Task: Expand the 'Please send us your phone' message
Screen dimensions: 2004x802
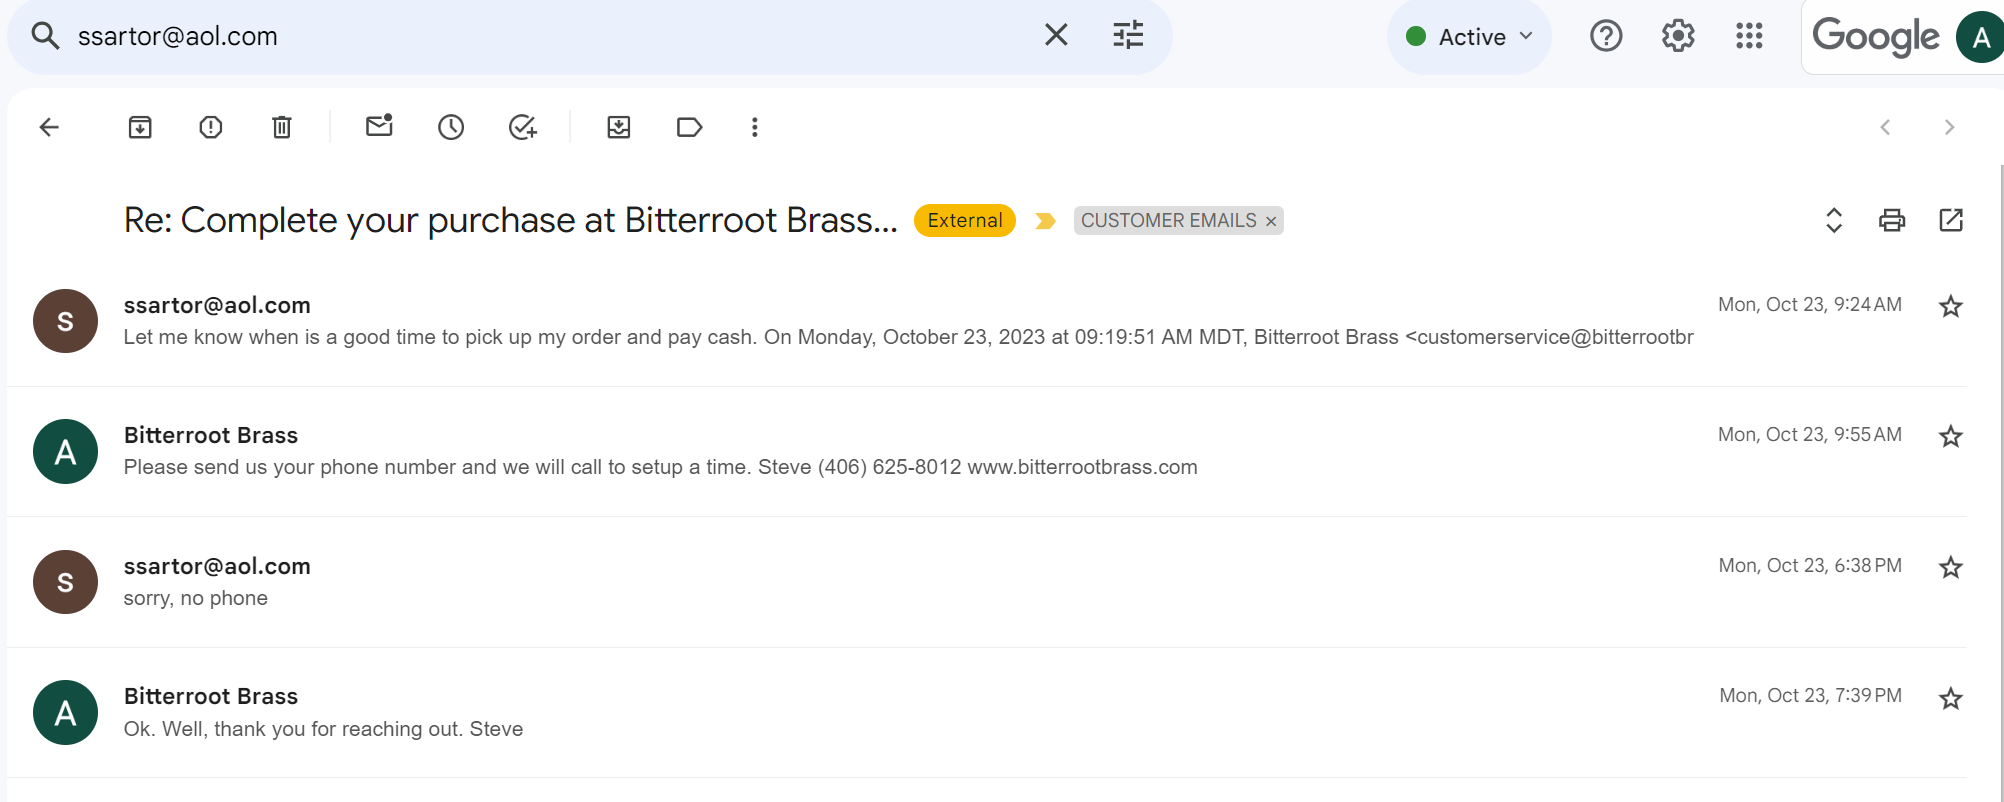Action: (x=660, y=467)
